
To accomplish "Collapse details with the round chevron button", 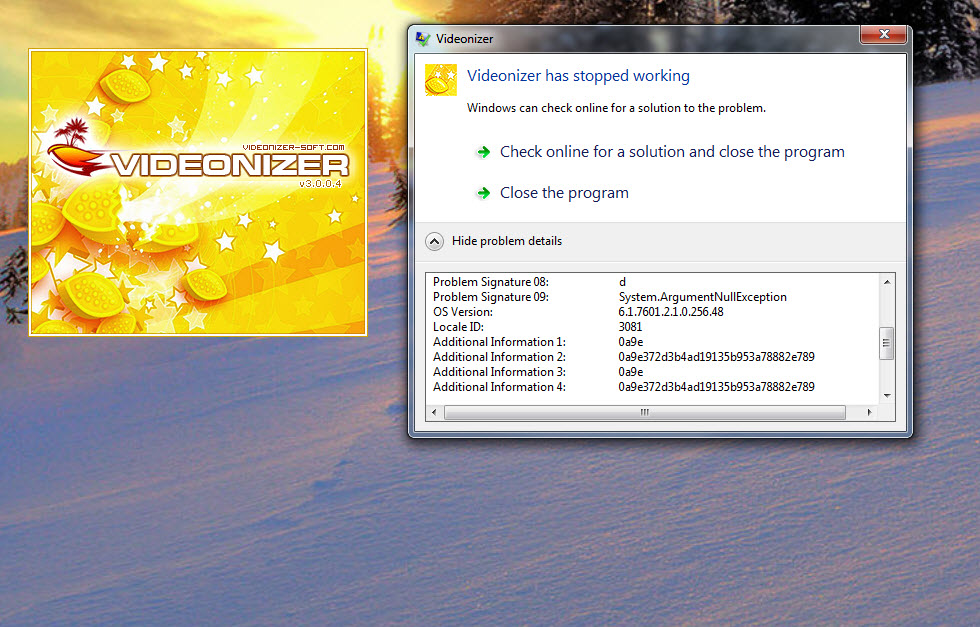I will (x=434, y=241).
